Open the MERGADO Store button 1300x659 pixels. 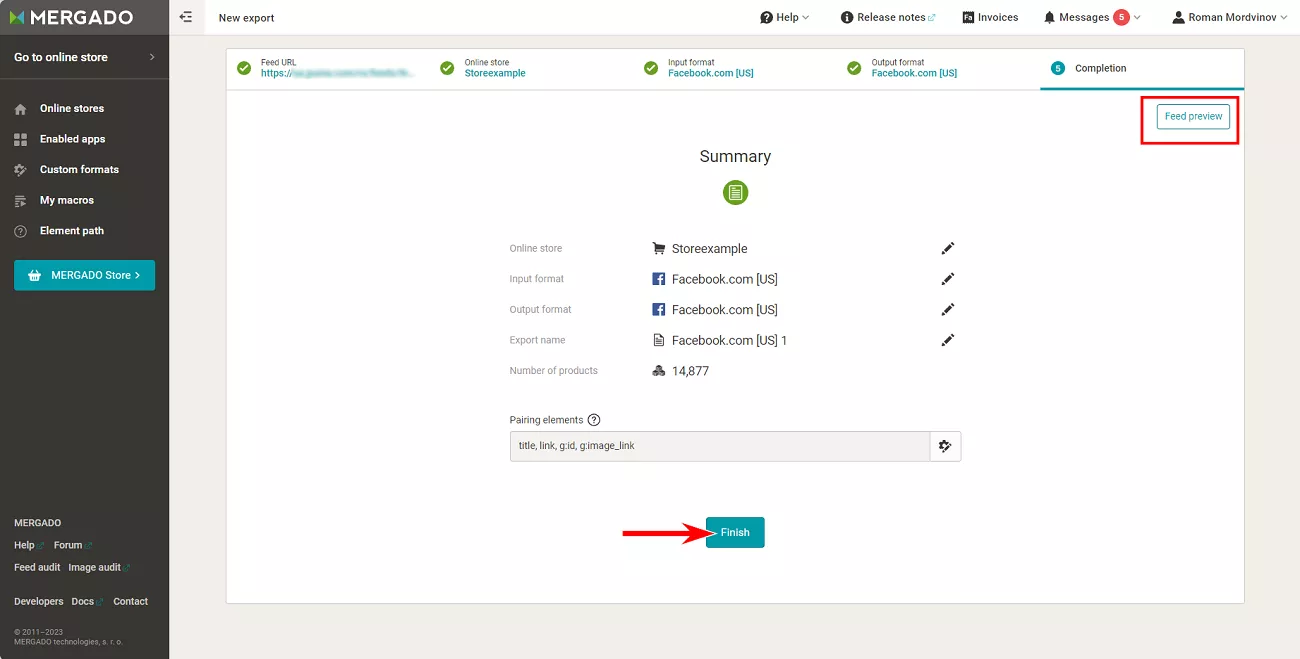tap(84, 275)
